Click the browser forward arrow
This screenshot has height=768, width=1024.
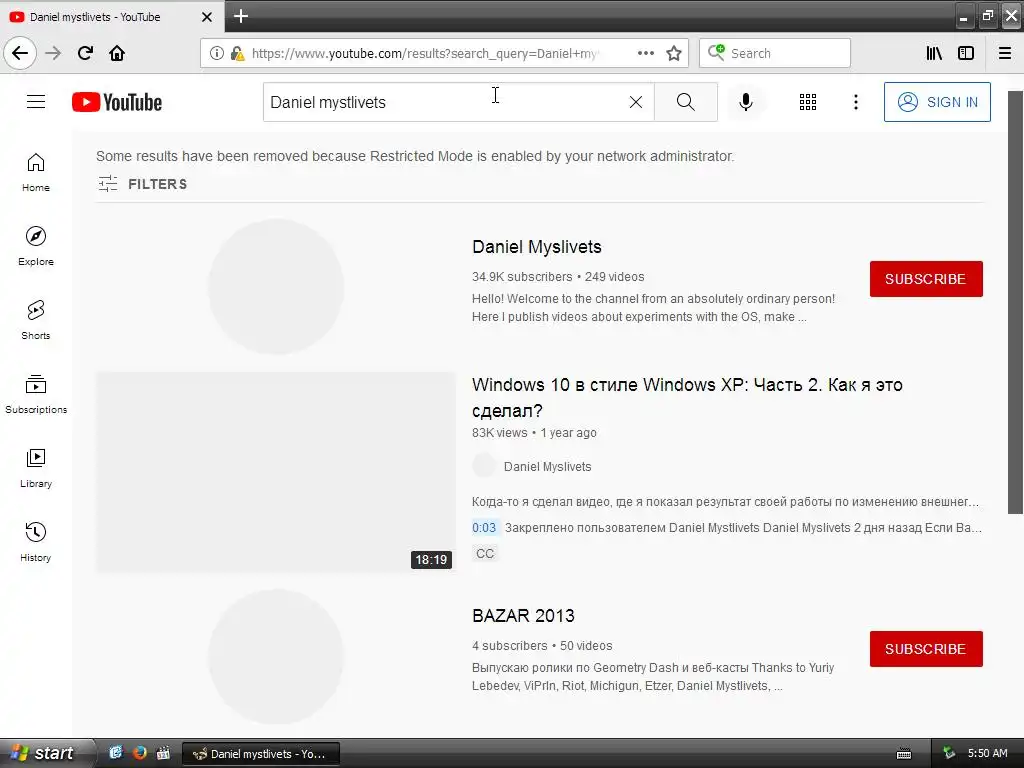click(53, 53)
